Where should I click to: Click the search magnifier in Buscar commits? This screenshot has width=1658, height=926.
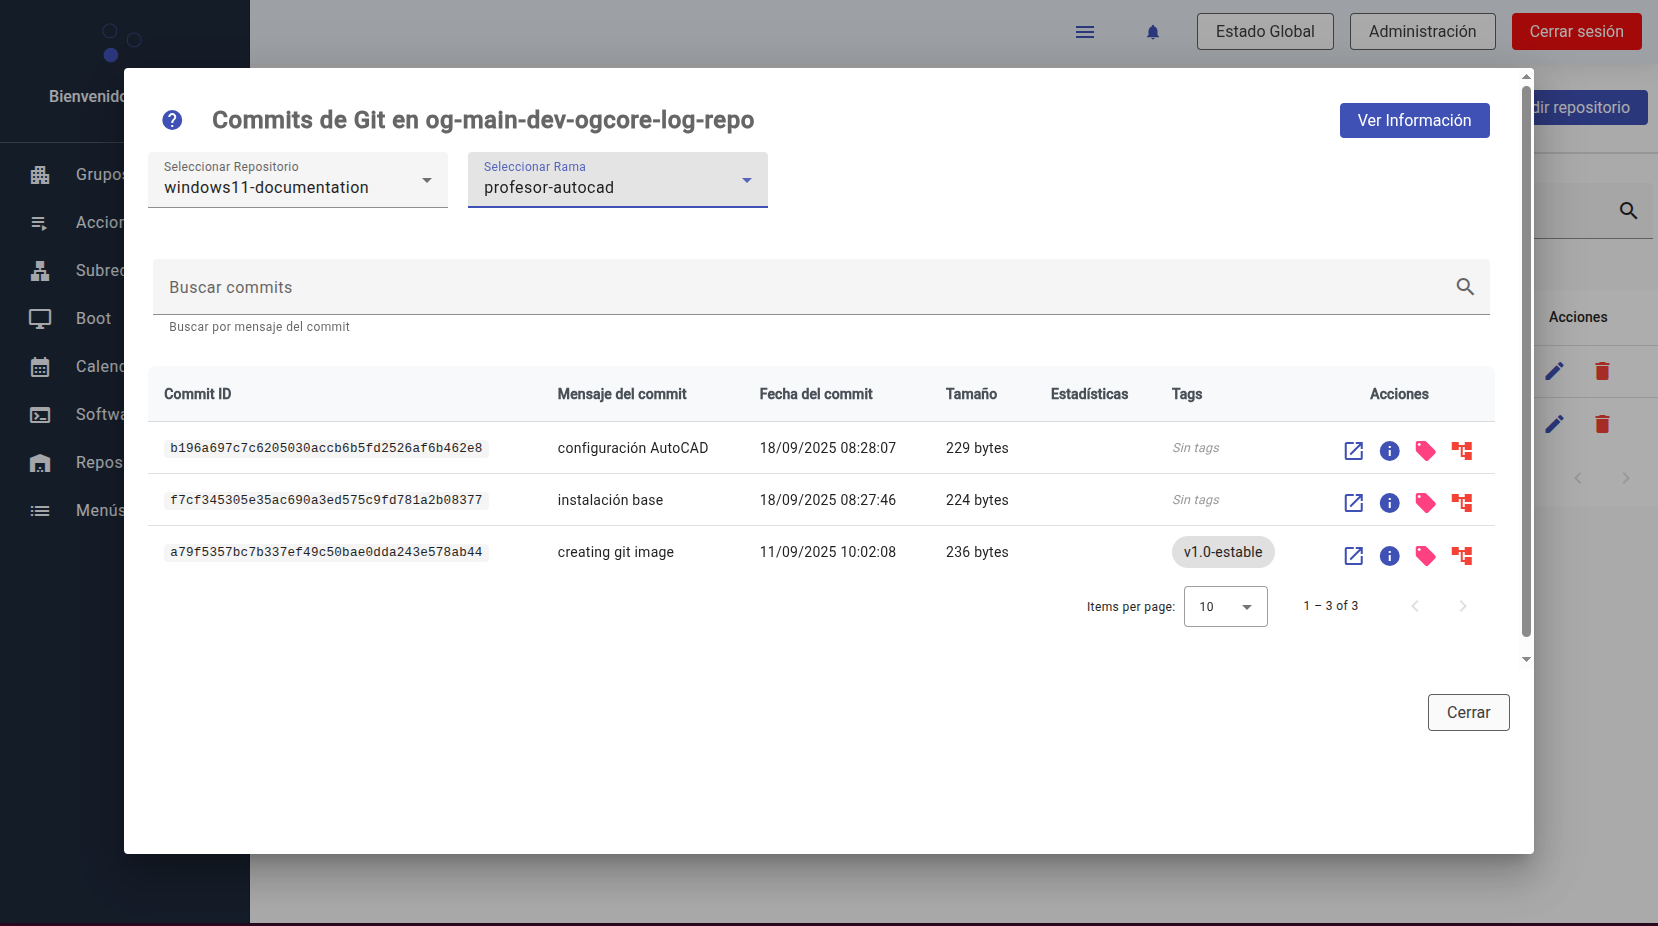[x=1464, y=287]
